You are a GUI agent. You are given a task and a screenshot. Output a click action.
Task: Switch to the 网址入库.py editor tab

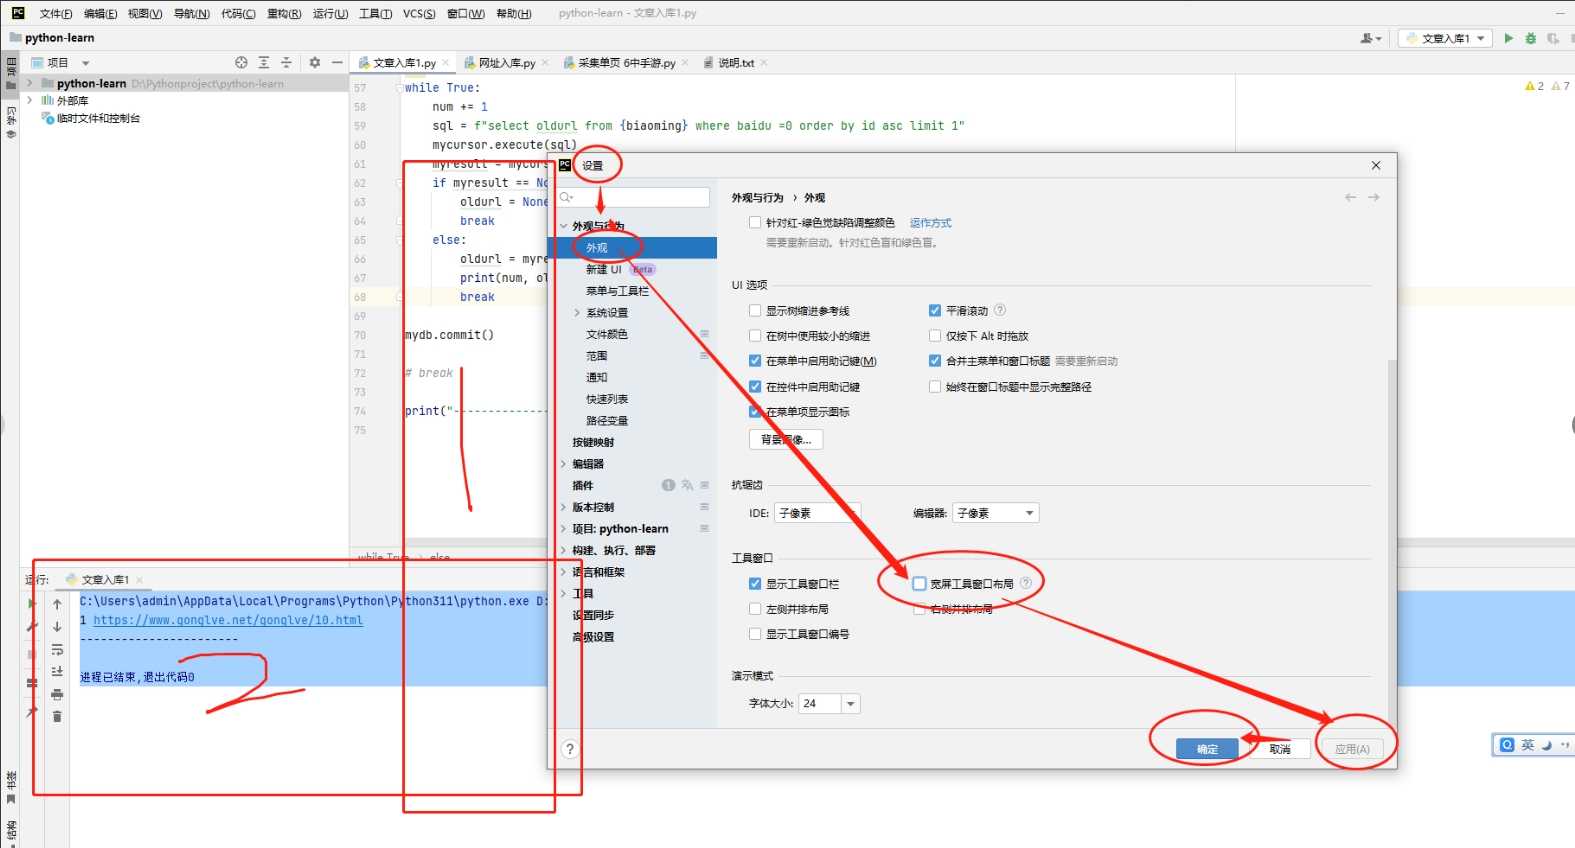point(506,63)
